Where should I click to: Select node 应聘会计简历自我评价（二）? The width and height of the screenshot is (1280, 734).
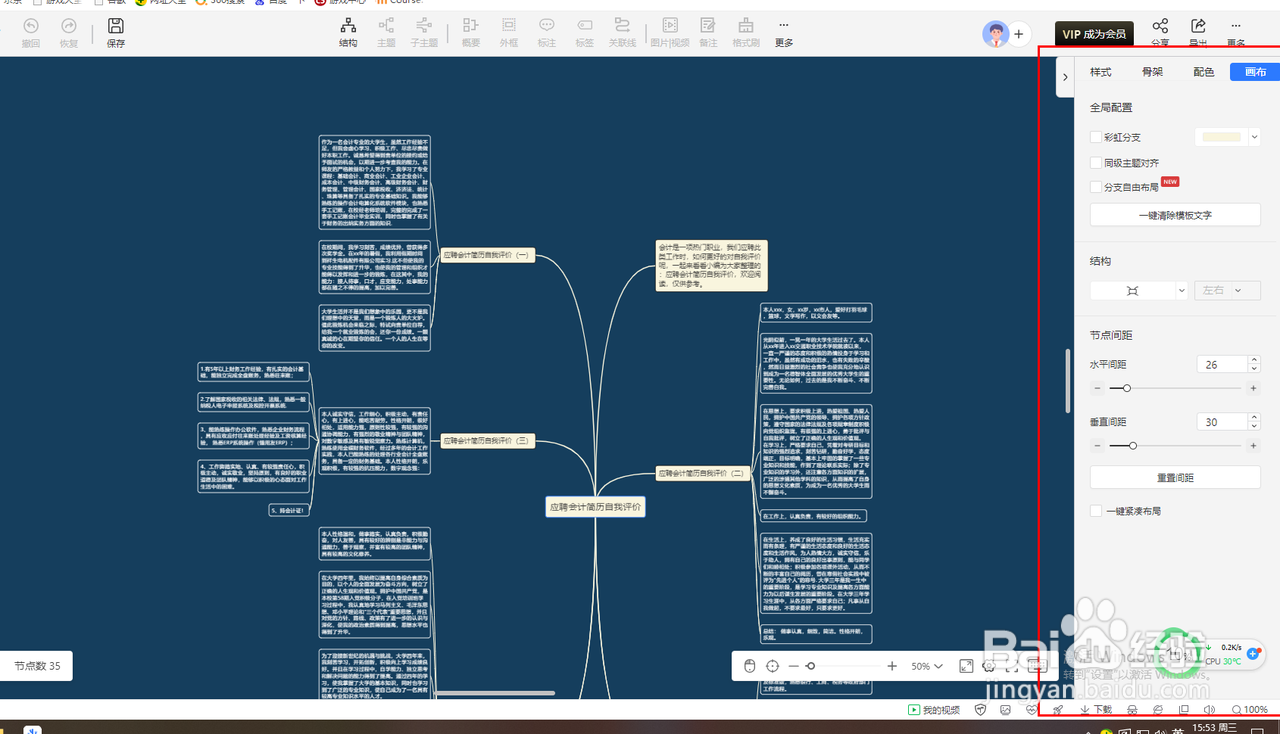703,472
